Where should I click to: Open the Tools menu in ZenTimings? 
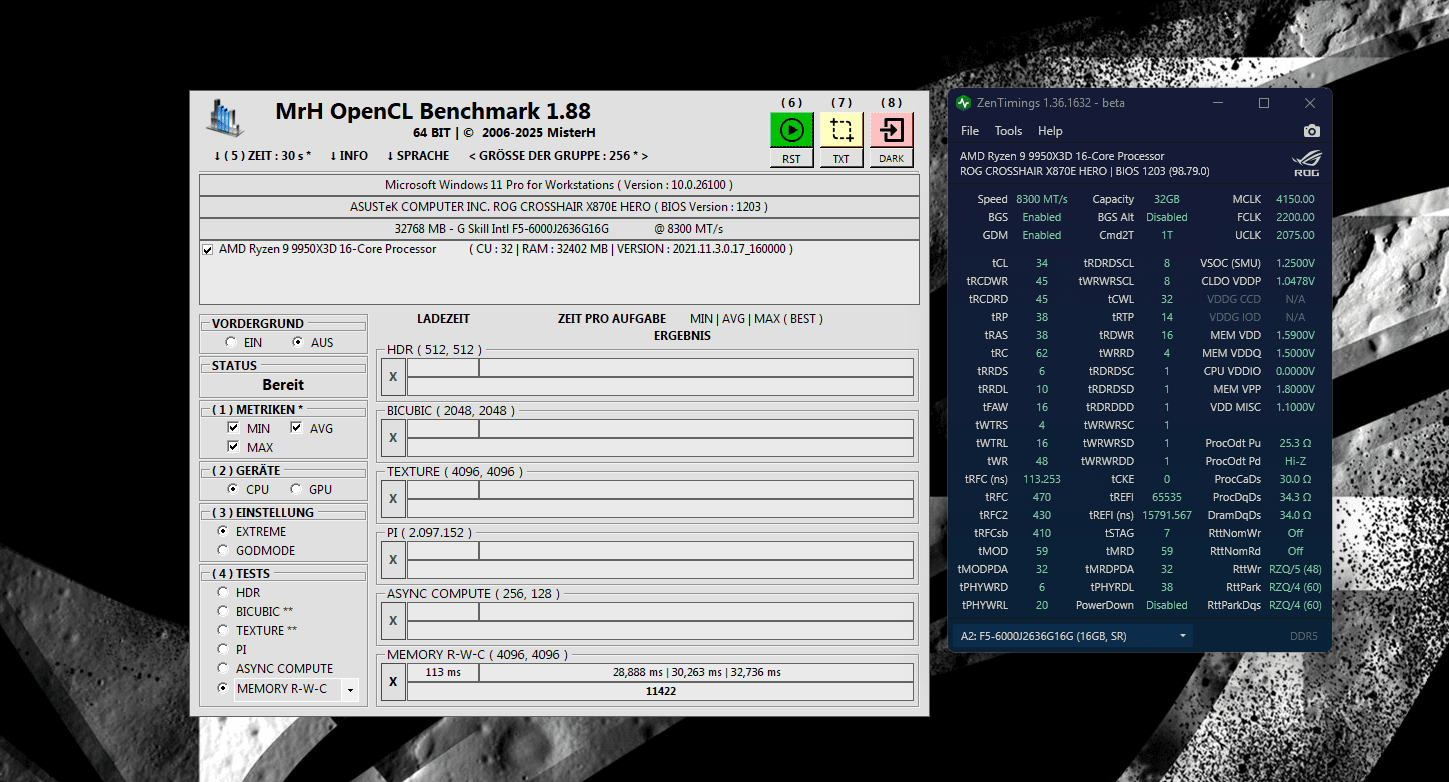click(1008, 131)
